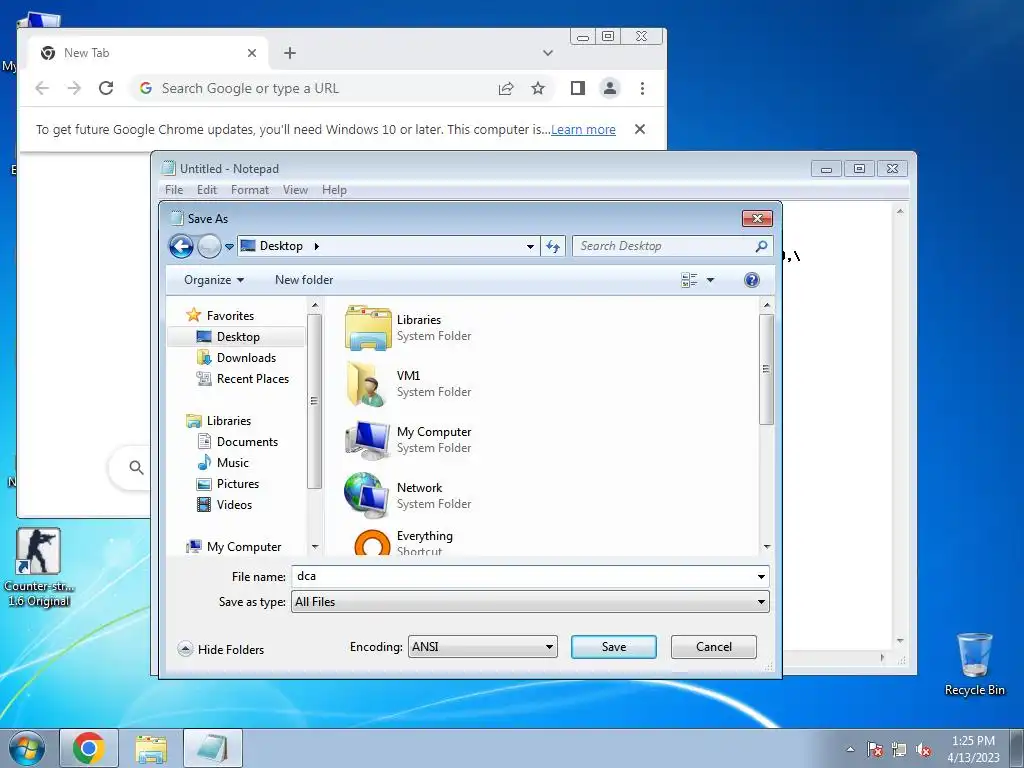1024x768 pixels.
Task: Click the Save As forward arrow button
Action: click(x=209, y=246)
